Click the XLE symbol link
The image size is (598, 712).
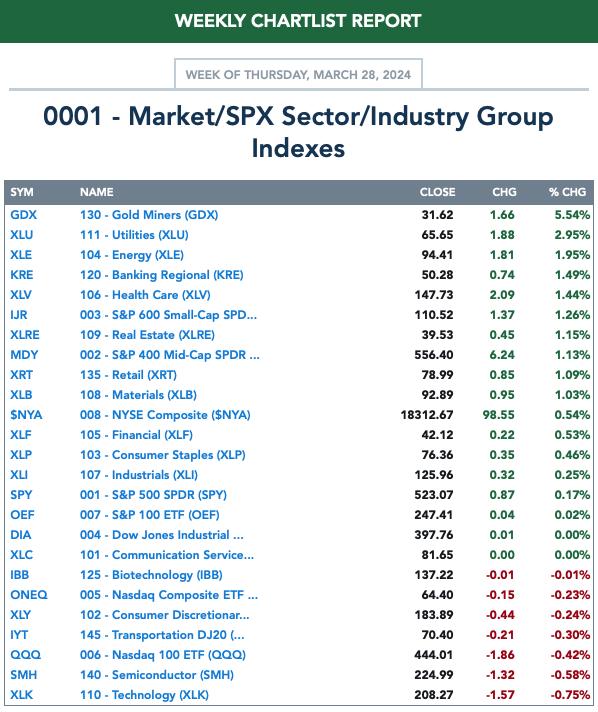[x=21, y=255]
